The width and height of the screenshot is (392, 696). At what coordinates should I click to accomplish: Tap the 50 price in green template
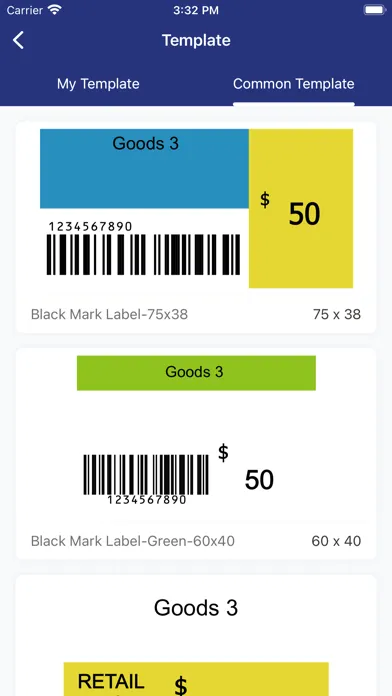pos(259,480)
